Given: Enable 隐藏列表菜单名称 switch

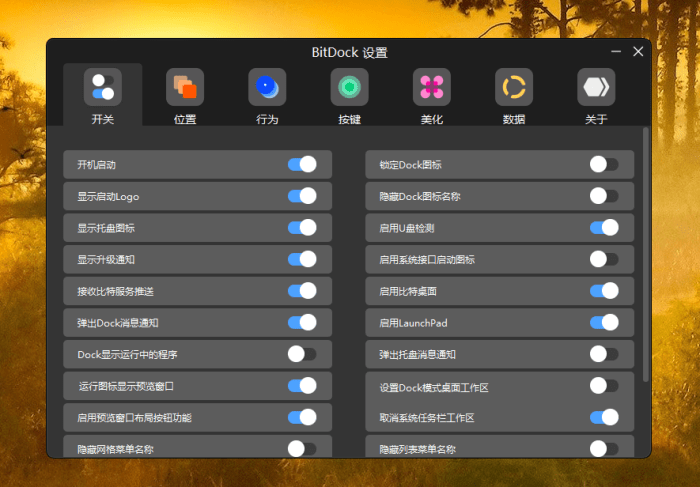Looking at the screenshot, I should click(604, 449).
